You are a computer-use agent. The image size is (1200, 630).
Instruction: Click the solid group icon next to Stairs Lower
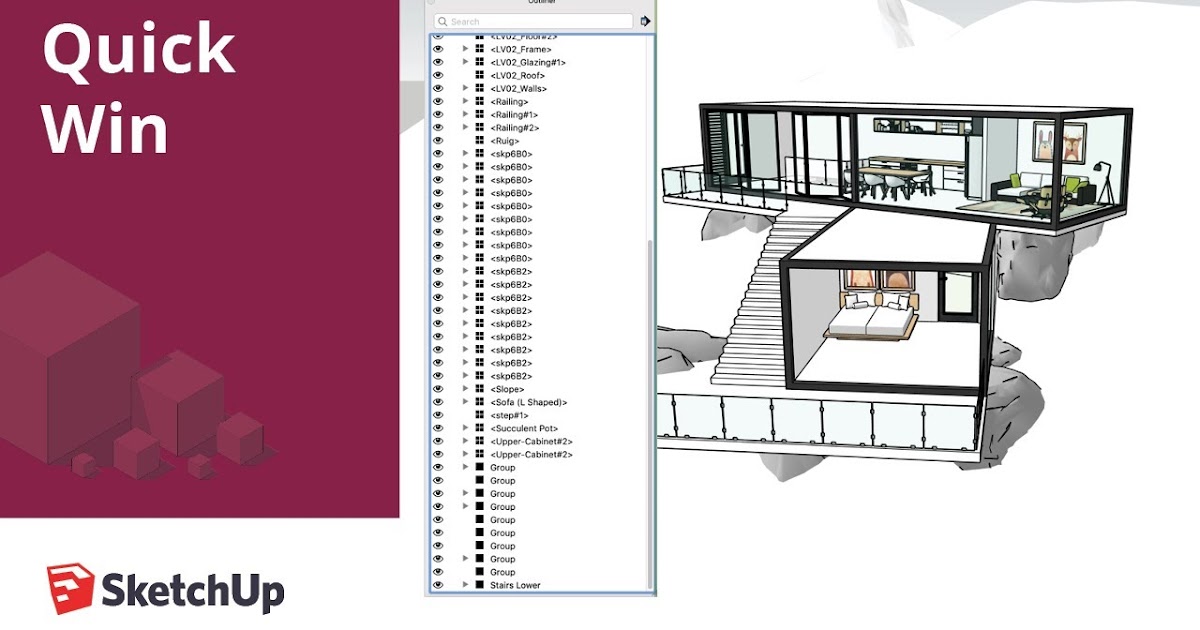(x=481, y=586)
